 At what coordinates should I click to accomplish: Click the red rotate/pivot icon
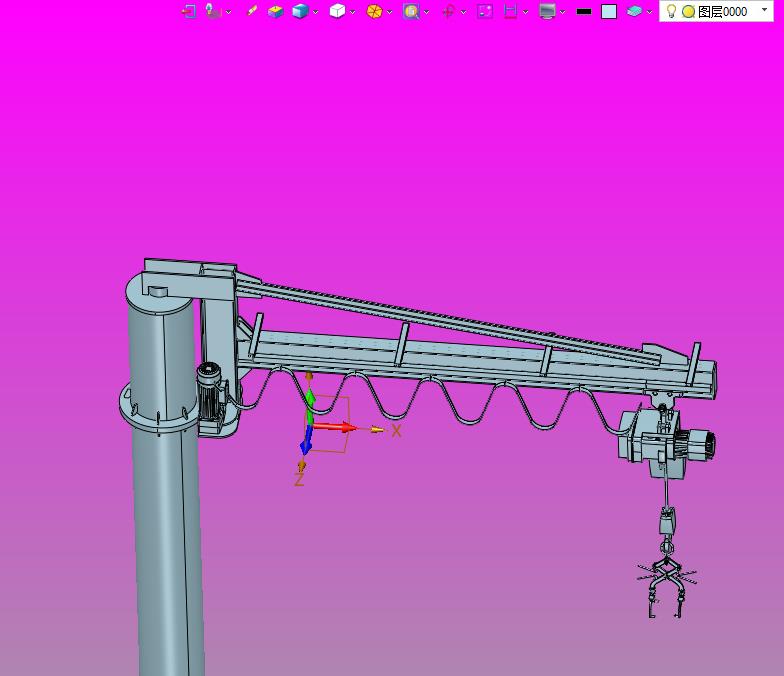pos(448,11)
